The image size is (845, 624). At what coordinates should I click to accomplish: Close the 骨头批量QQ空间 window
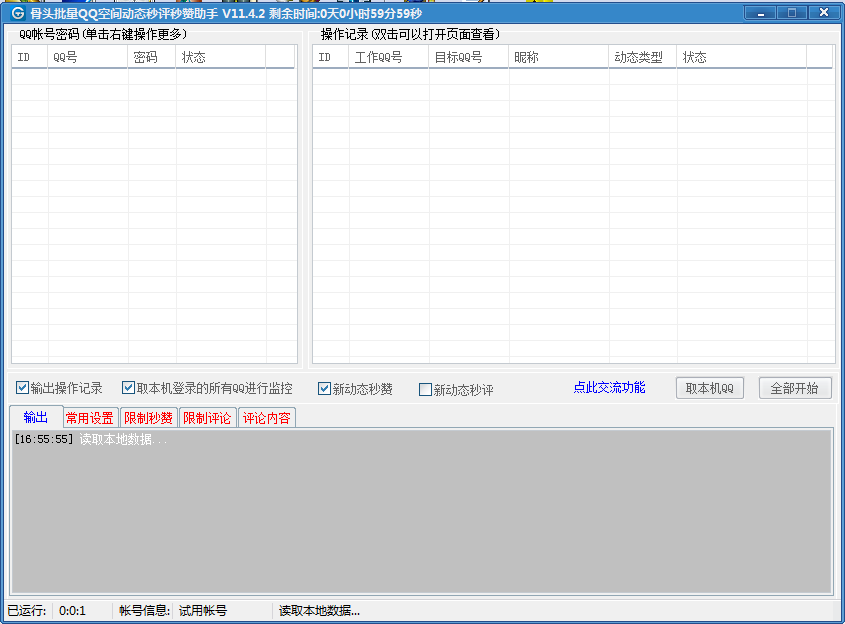[823, 13]
